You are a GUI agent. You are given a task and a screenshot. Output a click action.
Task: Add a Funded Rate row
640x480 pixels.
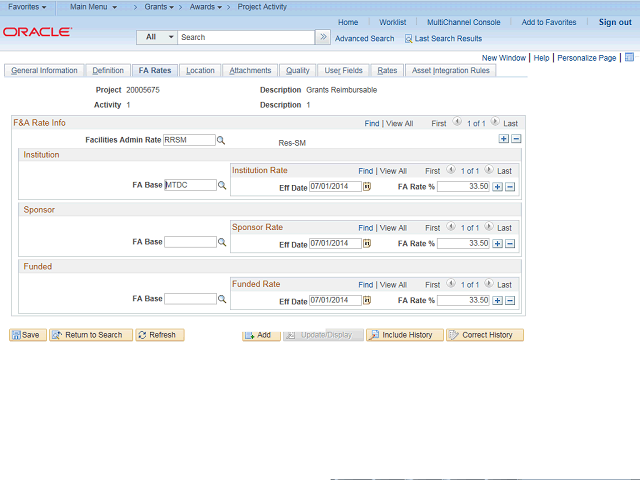(x=497, y=300)
